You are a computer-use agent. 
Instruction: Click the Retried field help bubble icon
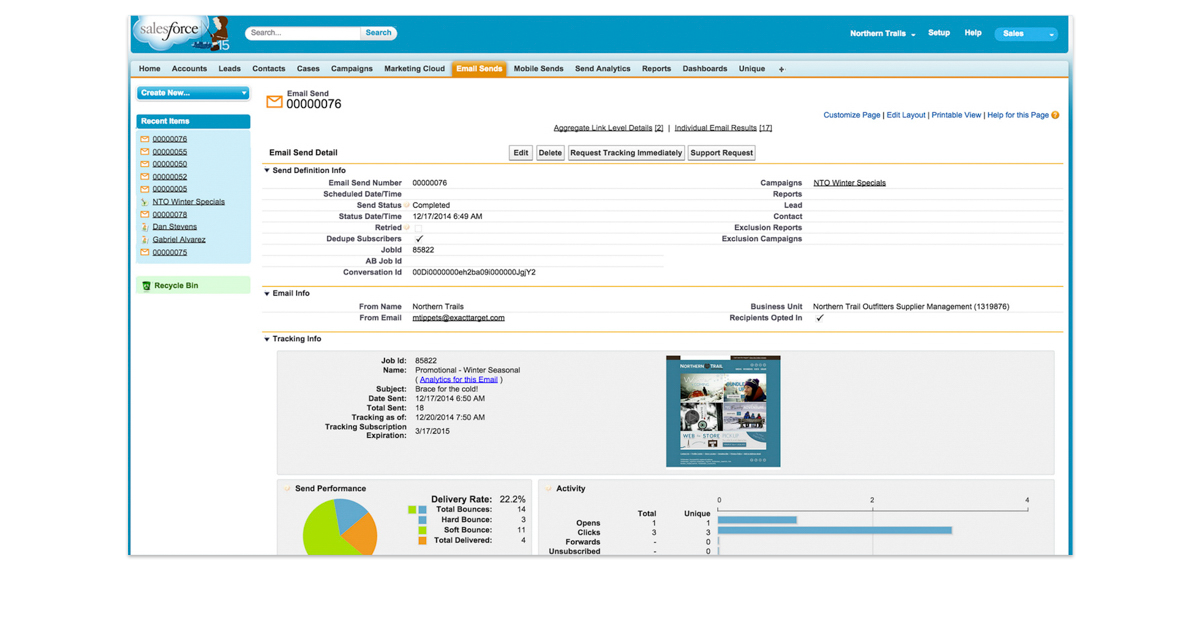[407, 228]
